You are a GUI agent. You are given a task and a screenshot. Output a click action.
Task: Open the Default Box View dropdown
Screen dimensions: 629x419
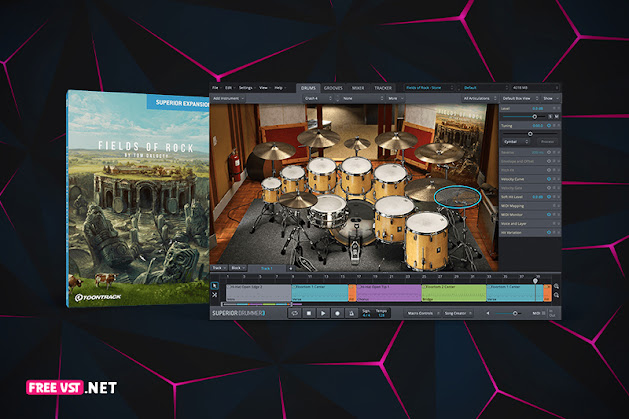[520, 98]
